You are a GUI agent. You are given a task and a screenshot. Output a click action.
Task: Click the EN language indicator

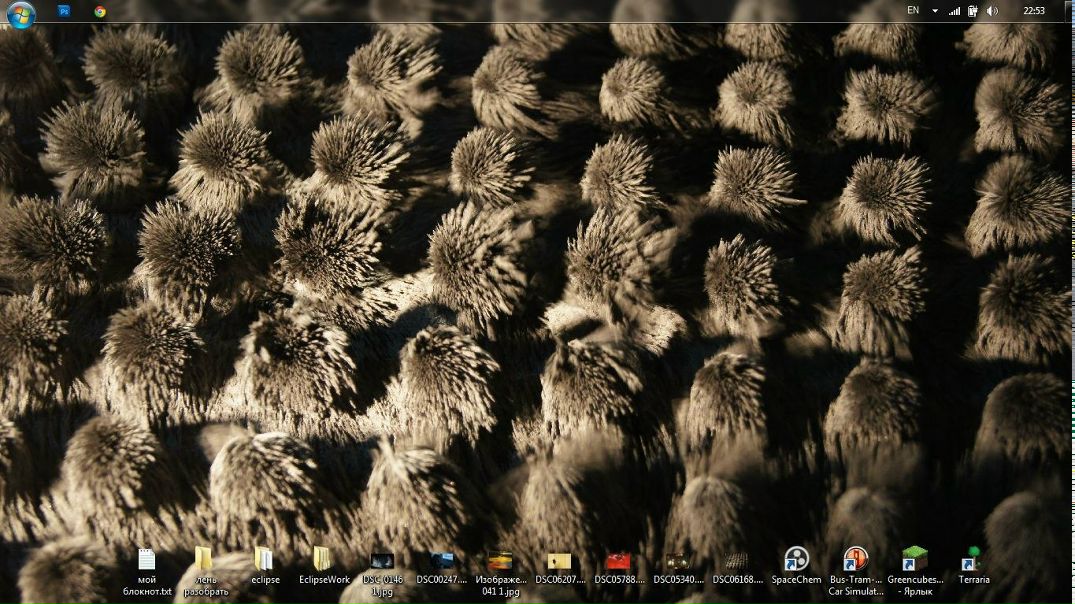[x=913, y=10]
